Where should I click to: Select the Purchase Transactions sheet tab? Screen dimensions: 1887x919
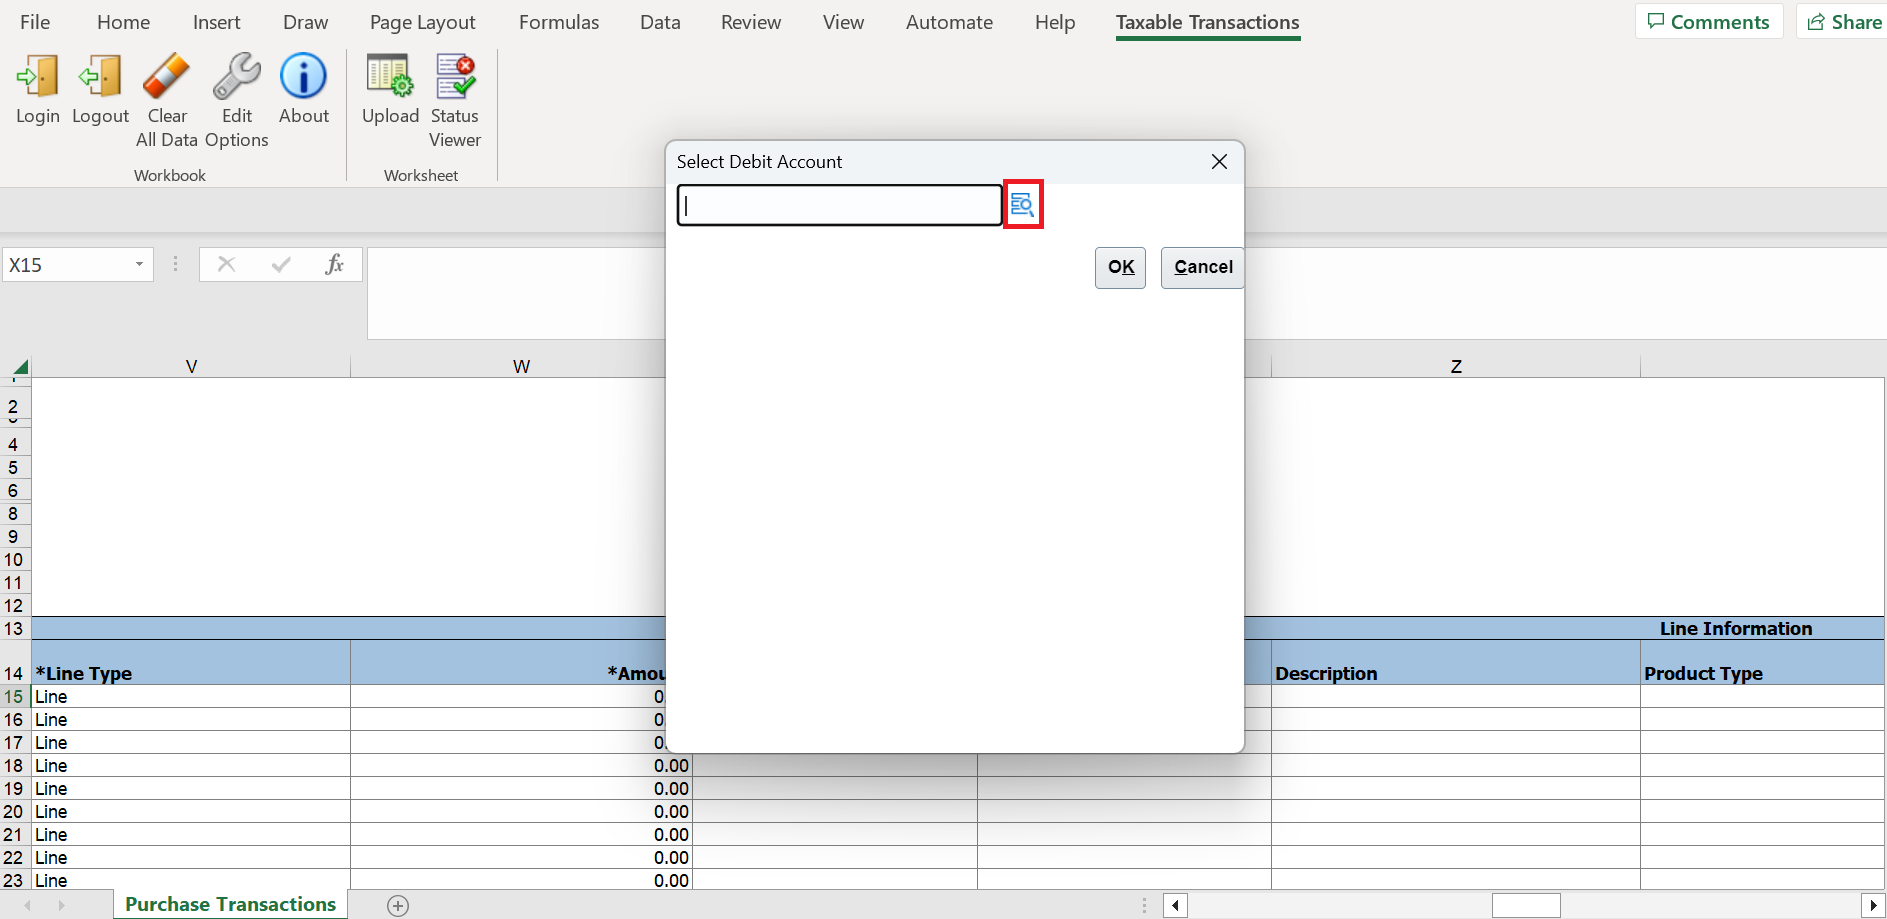229,904
